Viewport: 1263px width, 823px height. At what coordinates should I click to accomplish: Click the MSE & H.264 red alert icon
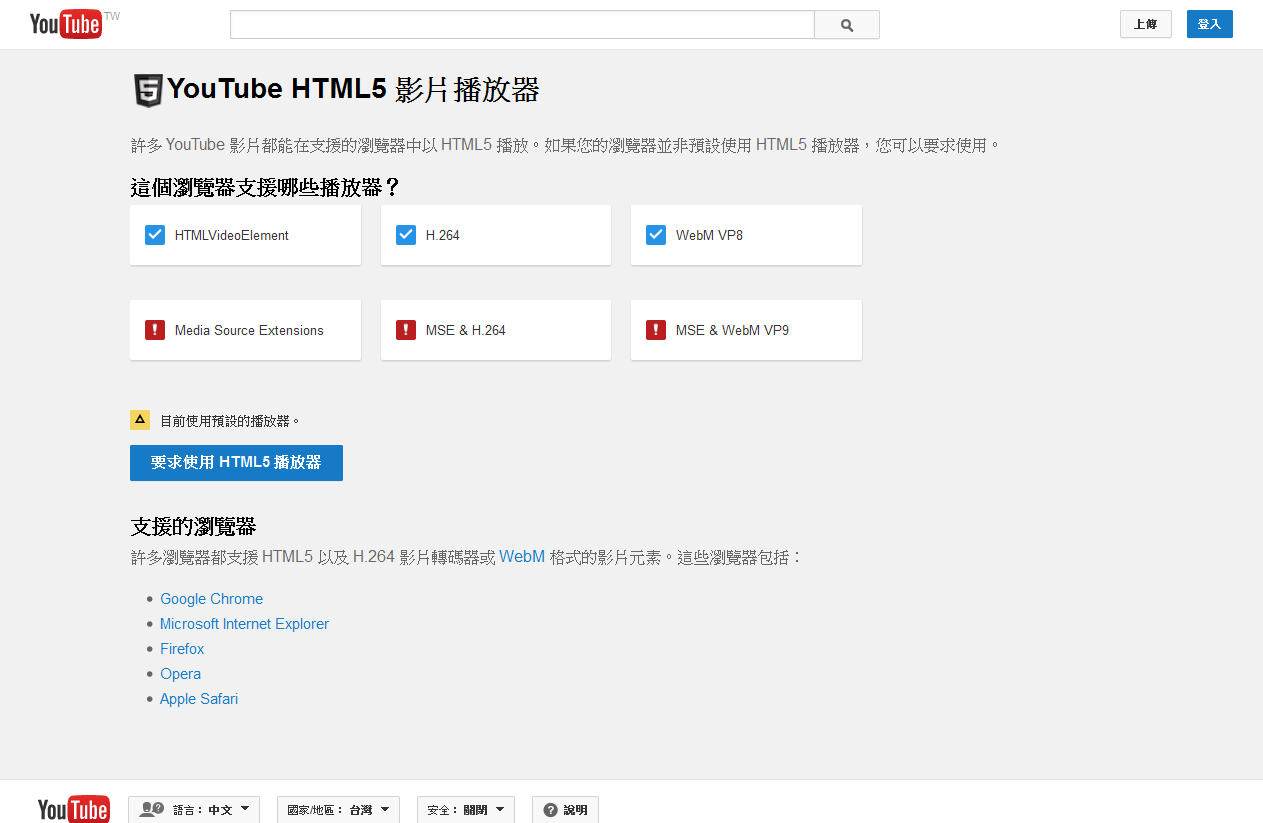(x=406, y=330)
